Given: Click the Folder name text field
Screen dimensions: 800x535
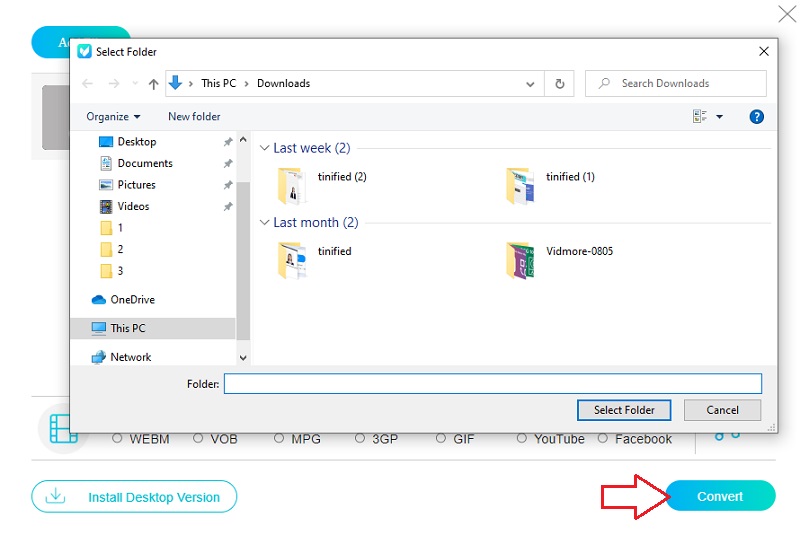Looking at the screenshot, I should click(x=492, y=384).
